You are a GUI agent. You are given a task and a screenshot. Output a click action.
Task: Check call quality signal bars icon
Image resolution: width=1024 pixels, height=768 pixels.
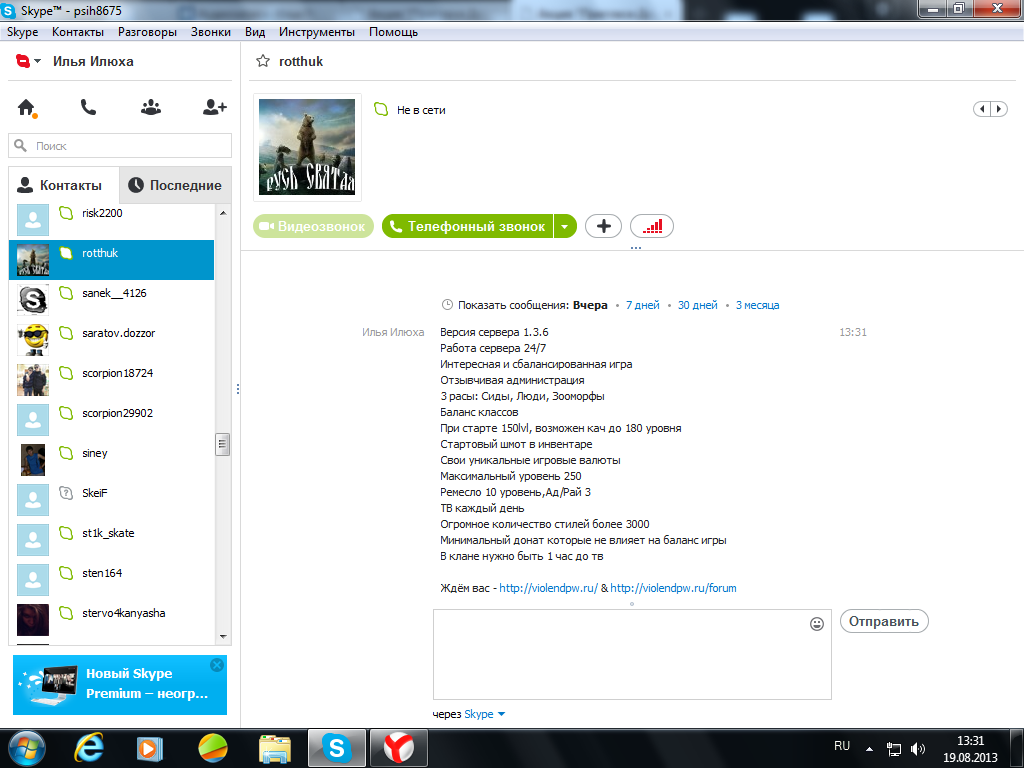[652, 226]
